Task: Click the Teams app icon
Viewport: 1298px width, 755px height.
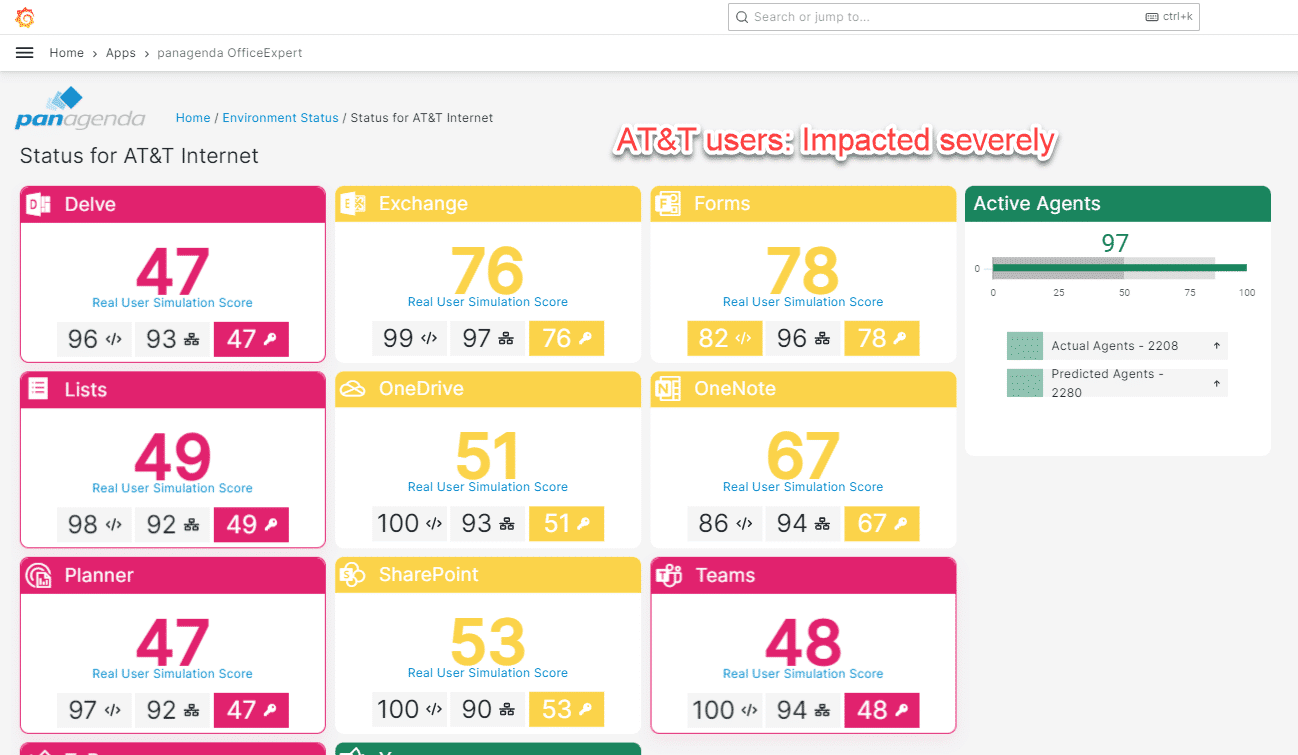Action: (668, 575)
